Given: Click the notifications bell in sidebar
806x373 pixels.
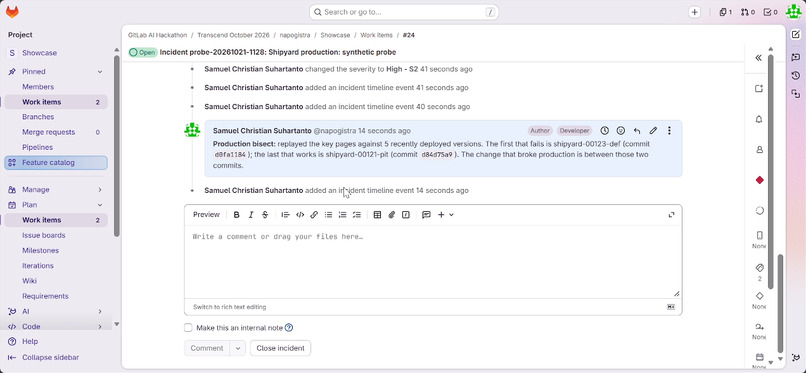Looking at the screenshot, I should (759, 119).
